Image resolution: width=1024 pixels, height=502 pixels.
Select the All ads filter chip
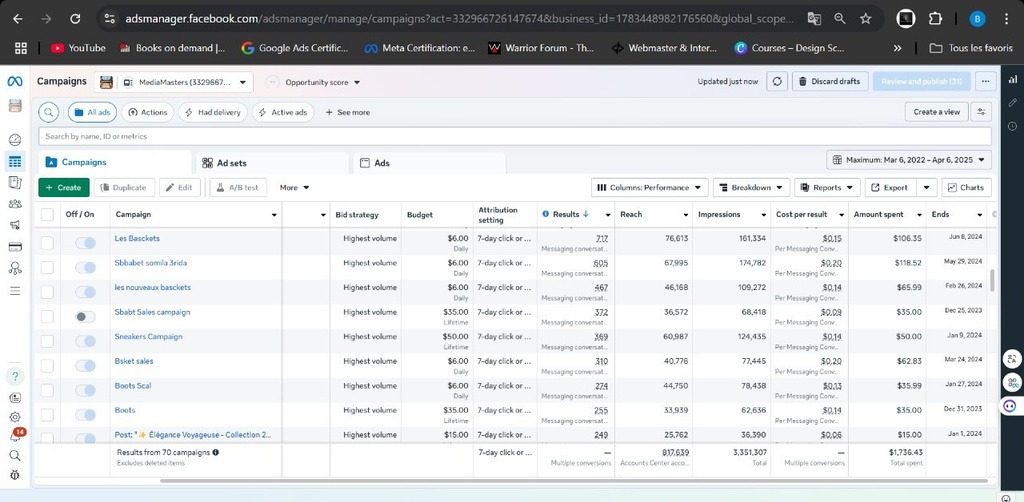[92, 112]
